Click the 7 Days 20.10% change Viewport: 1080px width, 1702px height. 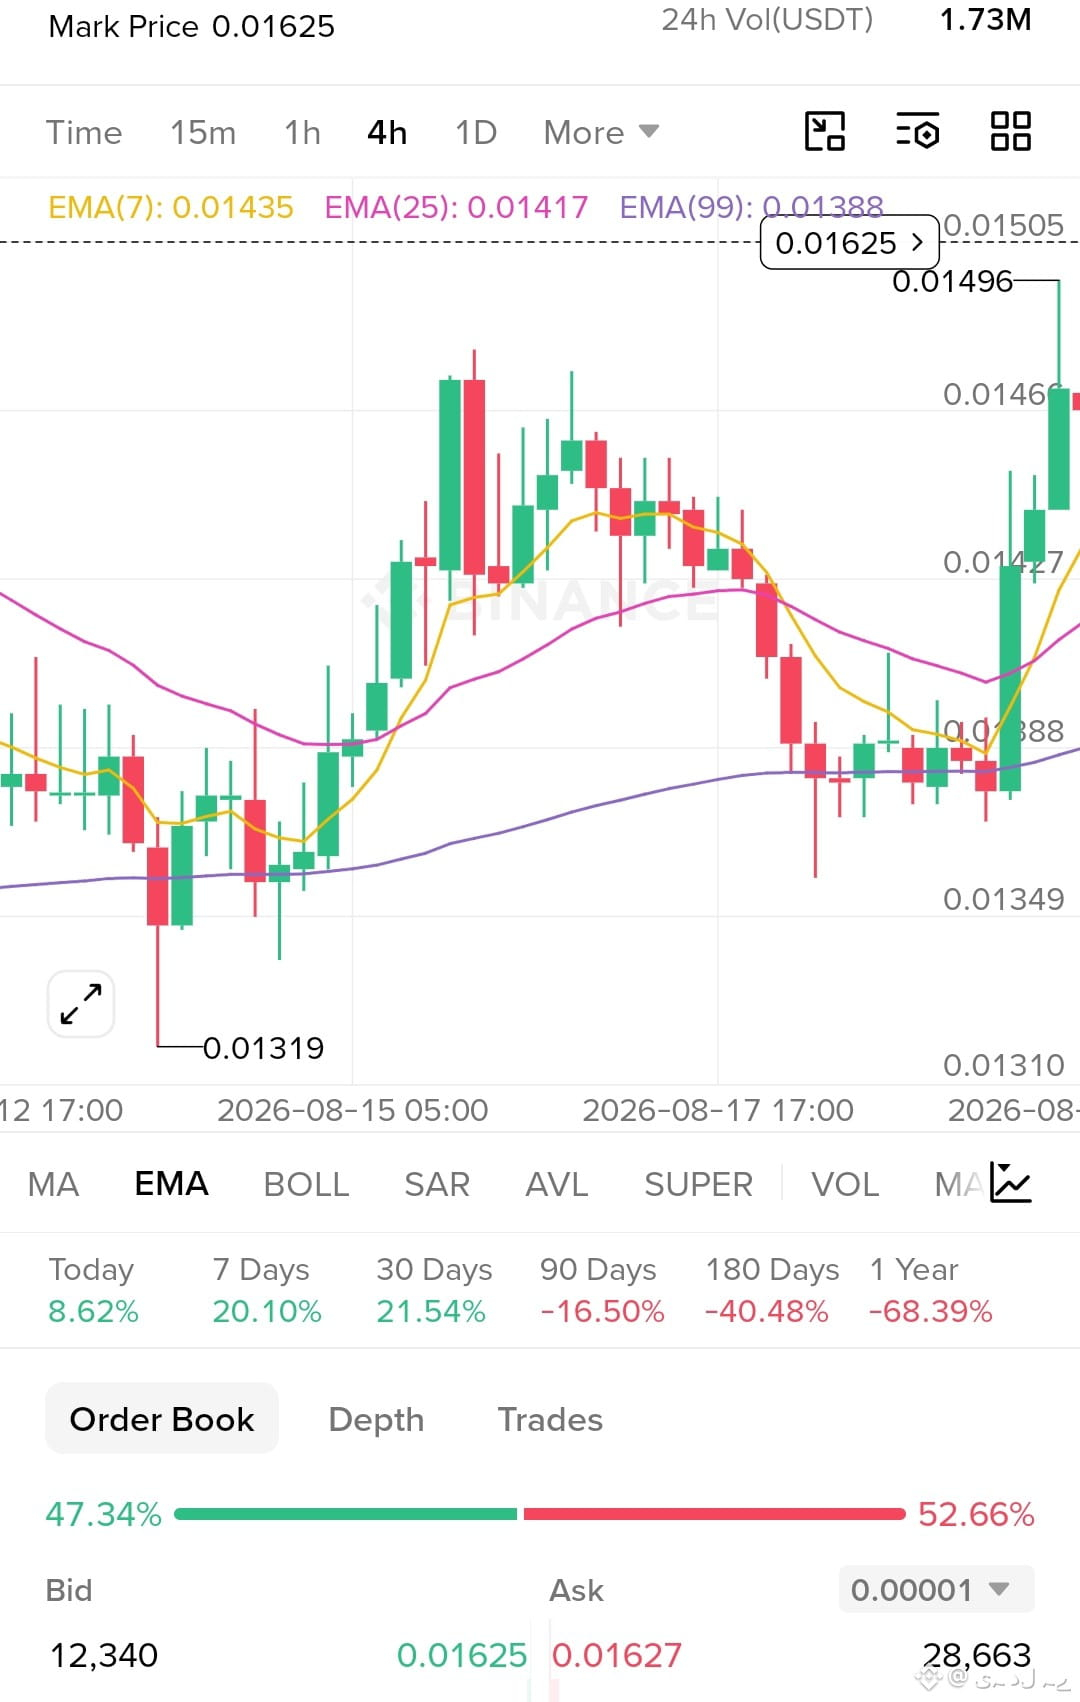click(266, 1290)
